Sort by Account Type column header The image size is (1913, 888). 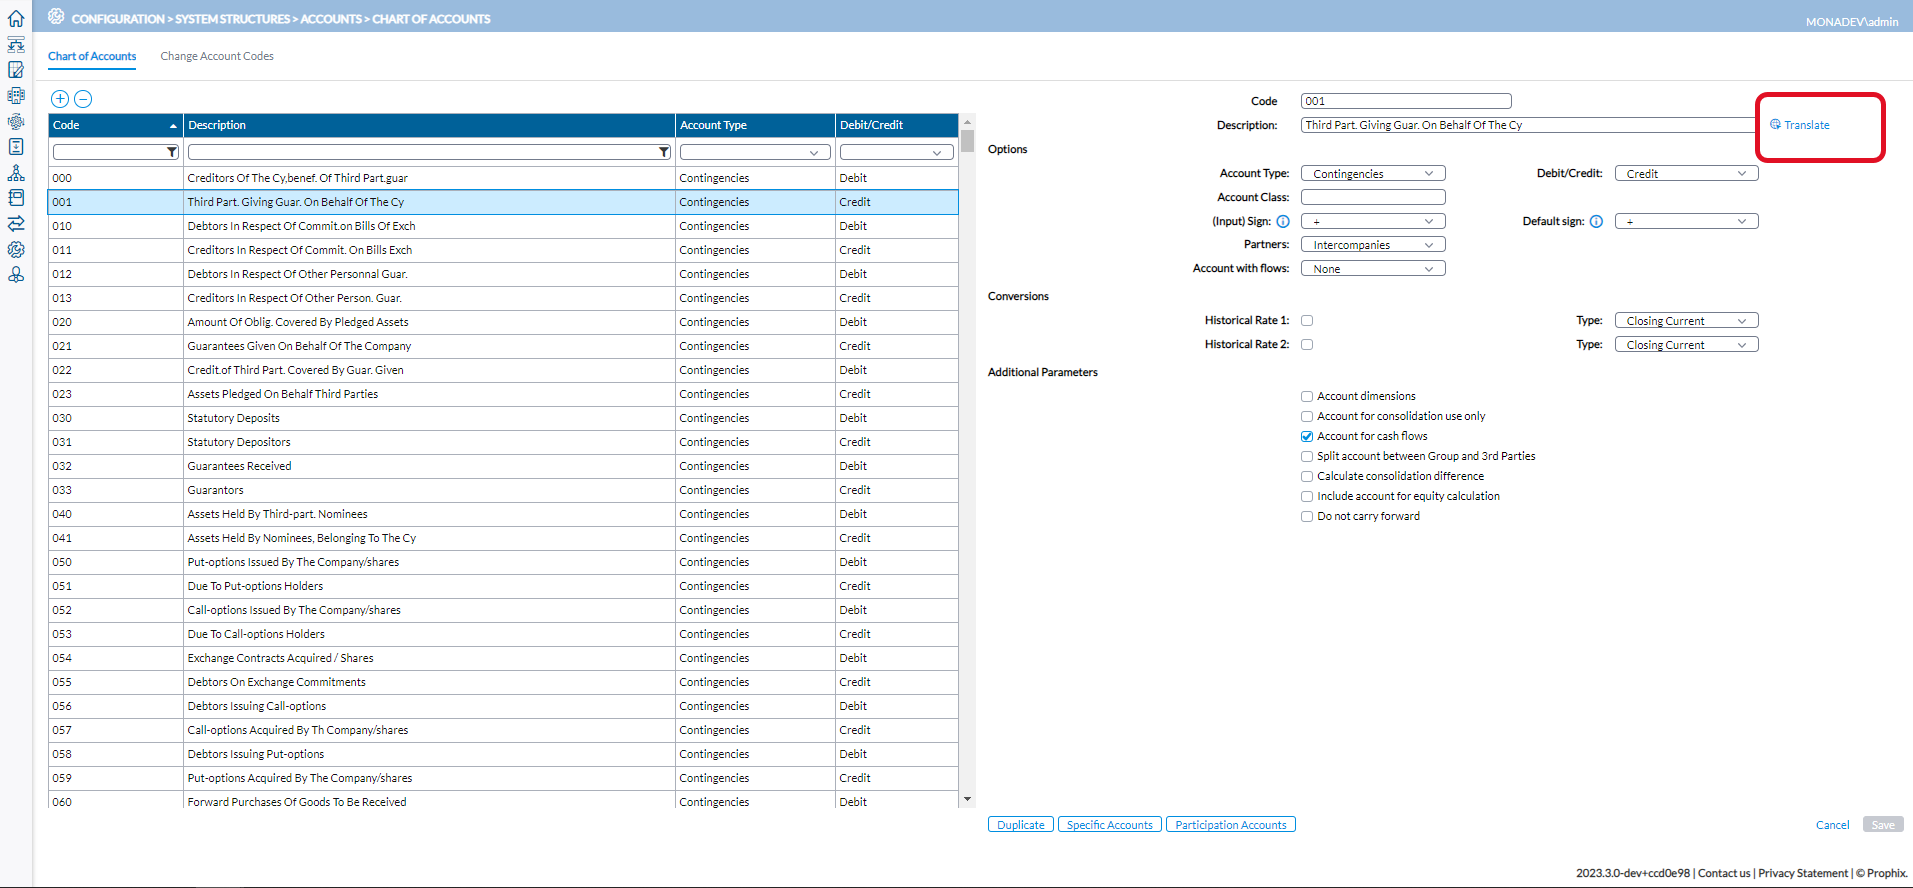(x=755, y=125)
